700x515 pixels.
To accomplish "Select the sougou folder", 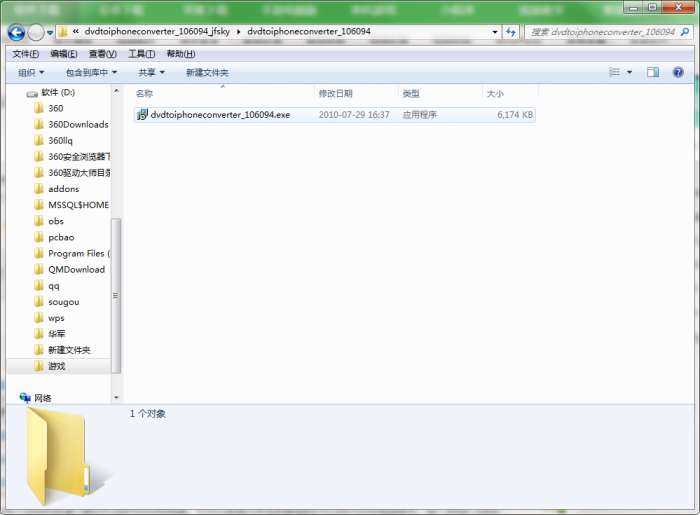I will tap(64, 302).
